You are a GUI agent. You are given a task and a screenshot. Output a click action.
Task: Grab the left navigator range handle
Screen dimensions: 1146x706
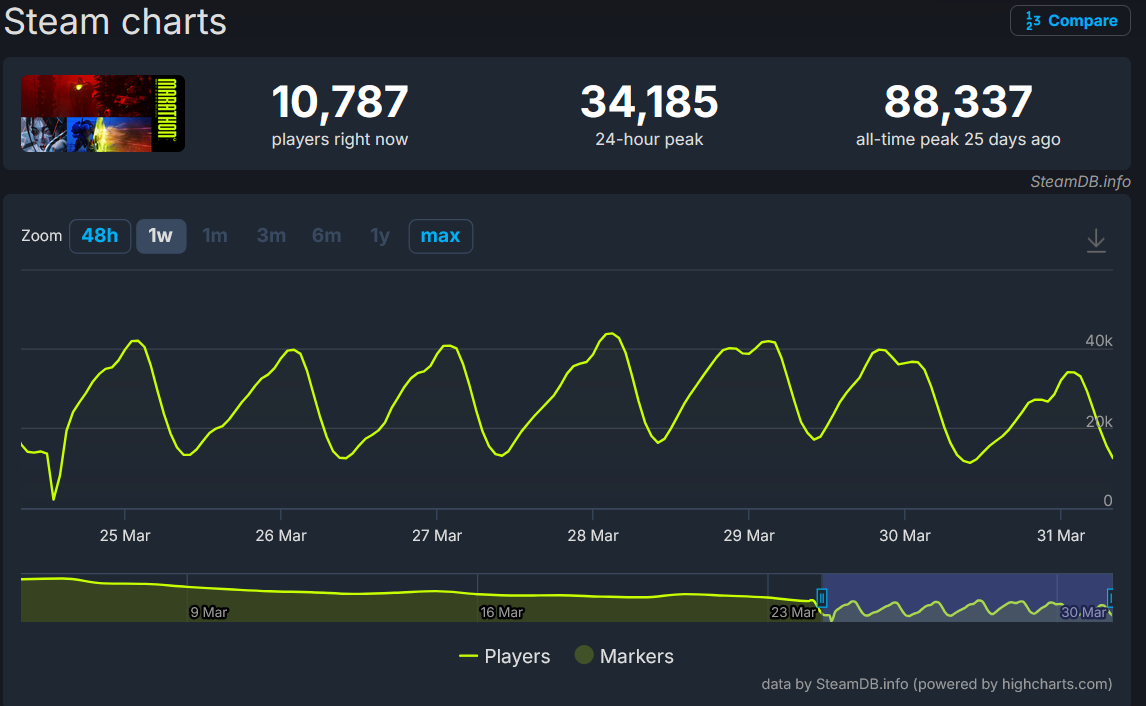(821, 599)
